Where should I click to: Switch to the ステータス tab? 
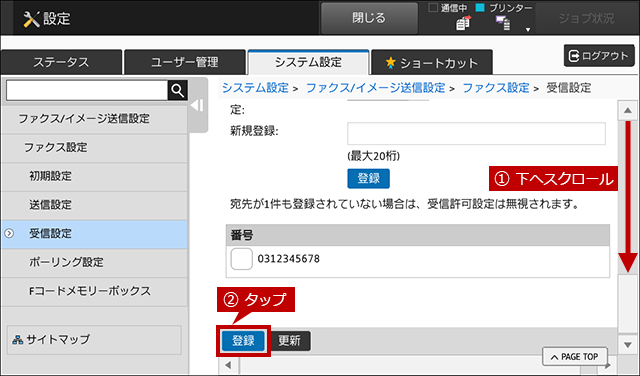(x=61, y=62)
